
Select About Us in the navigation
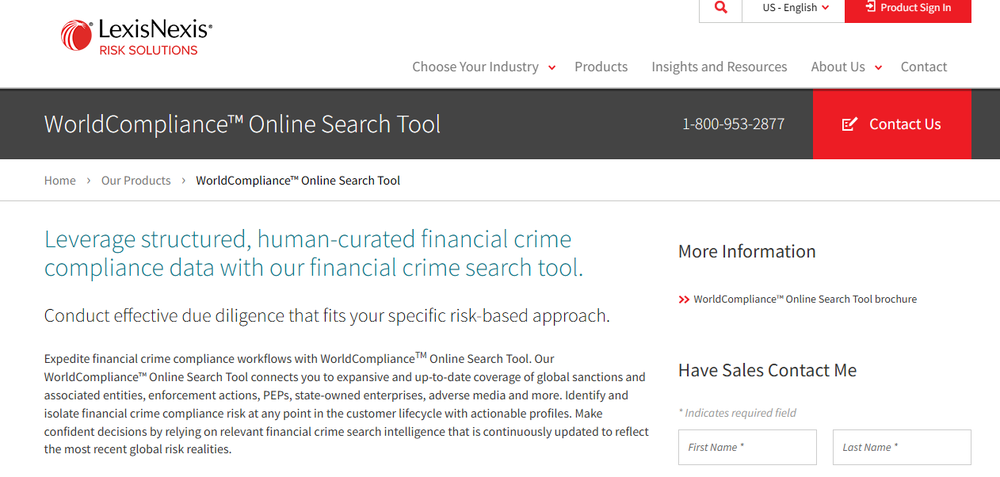coord(838,66)
